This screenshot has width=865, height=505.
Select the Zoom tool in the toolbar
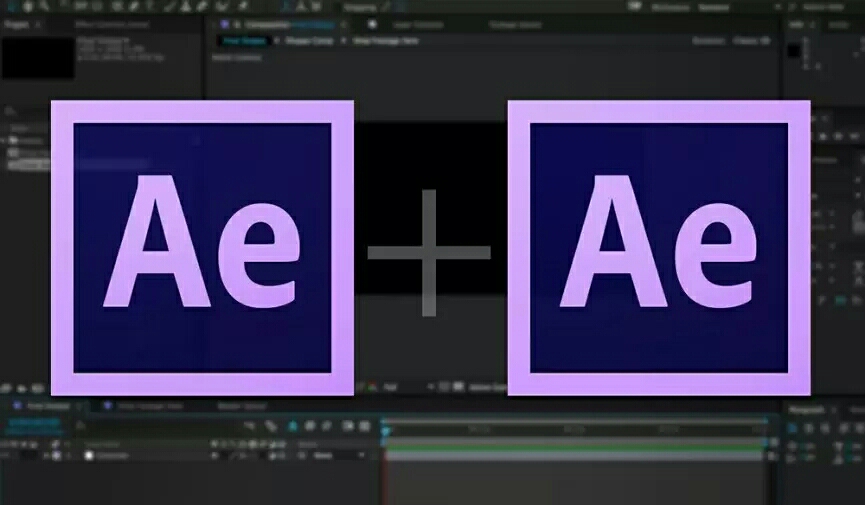[43, 6]
